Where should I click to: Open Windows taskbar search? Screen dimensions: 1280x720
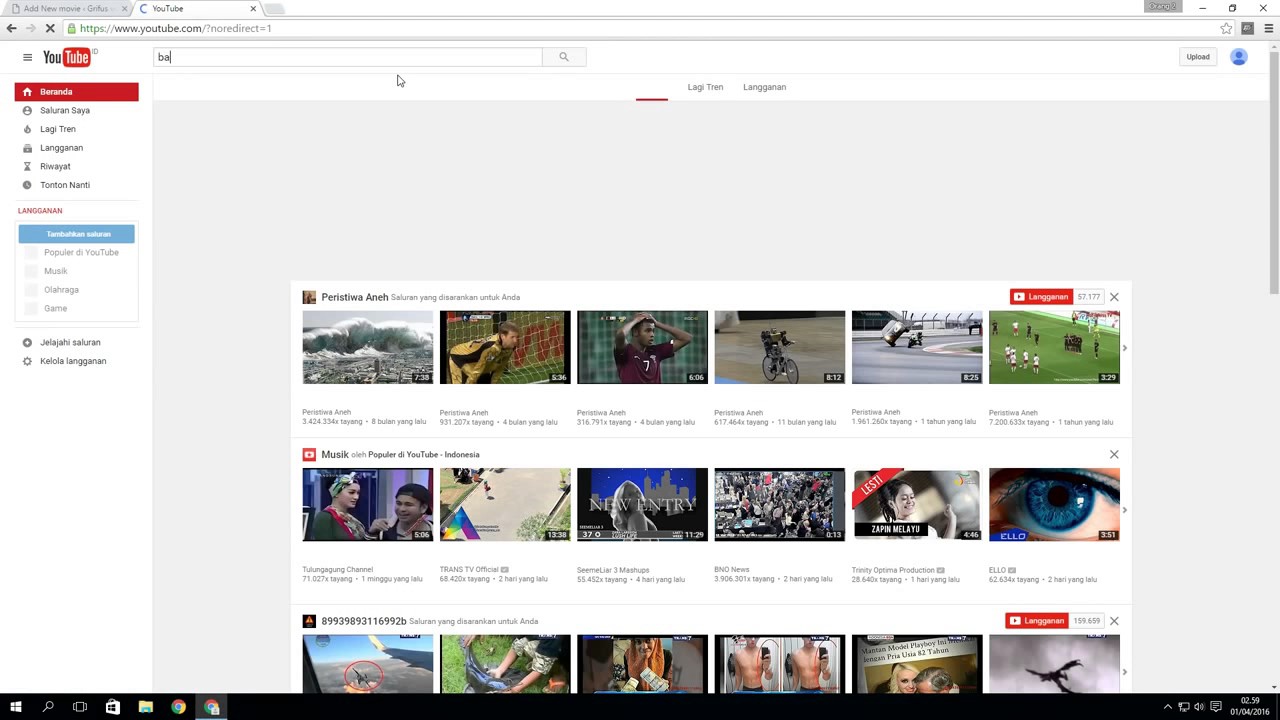(48, 707)
